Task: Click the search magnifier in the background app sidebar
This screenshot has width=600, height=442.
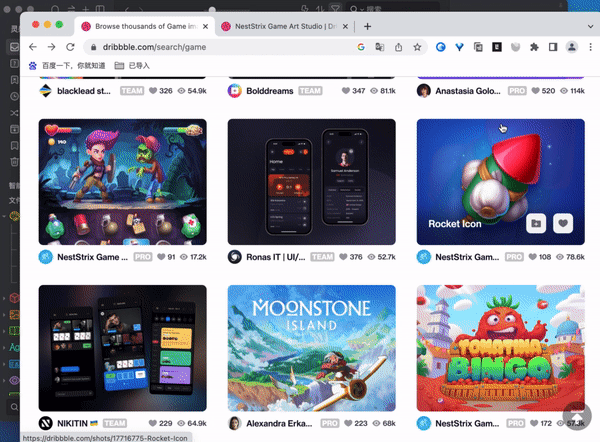Action: click(x=14, y=407)
